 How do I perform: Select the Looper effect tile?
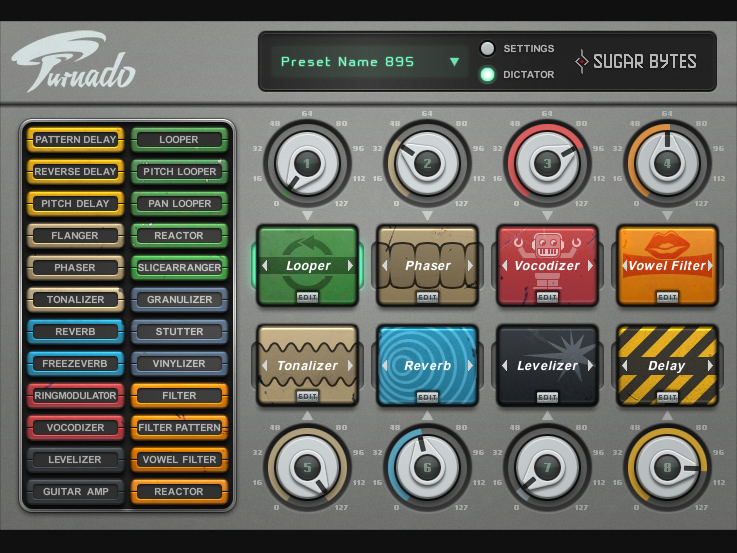[307, 265]
